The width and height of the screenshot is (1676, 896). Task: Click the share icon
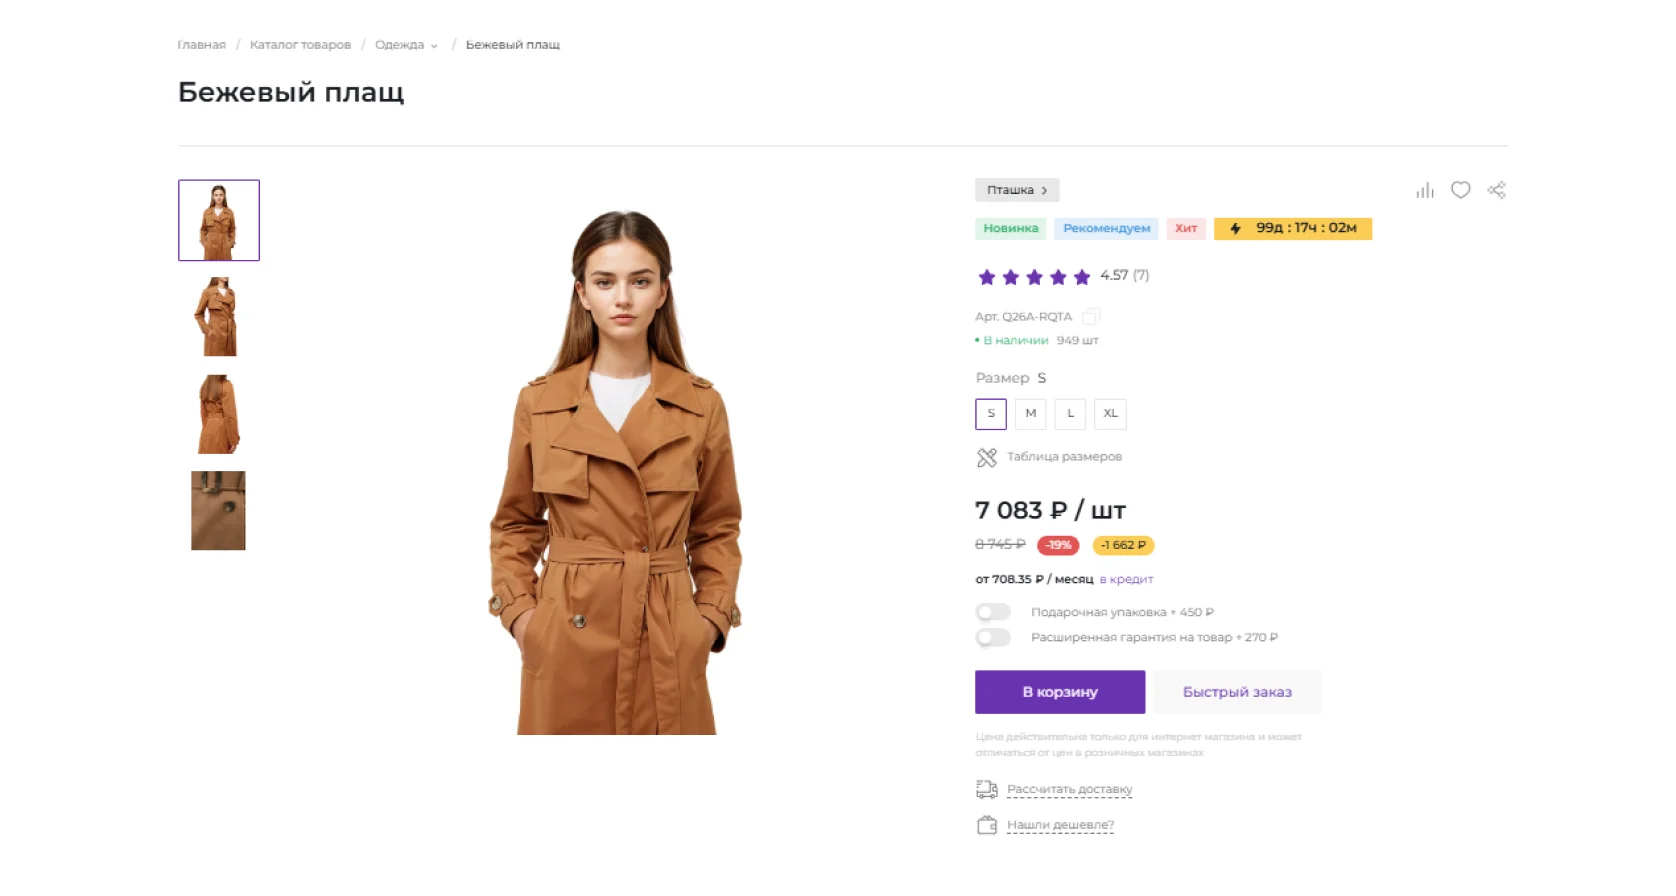coord(1497,190)
